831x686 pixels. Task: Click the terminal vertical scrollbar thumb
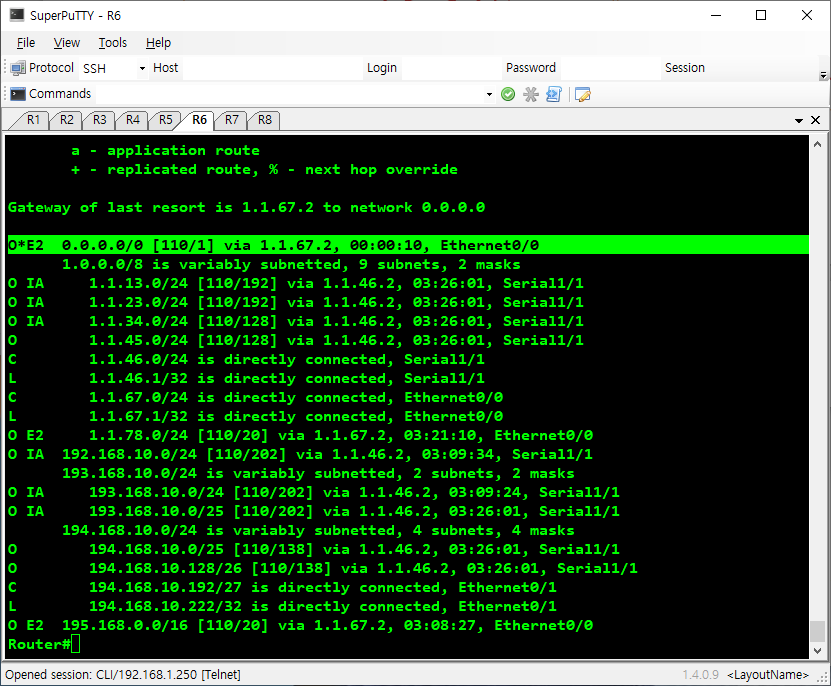click(817, 631)
